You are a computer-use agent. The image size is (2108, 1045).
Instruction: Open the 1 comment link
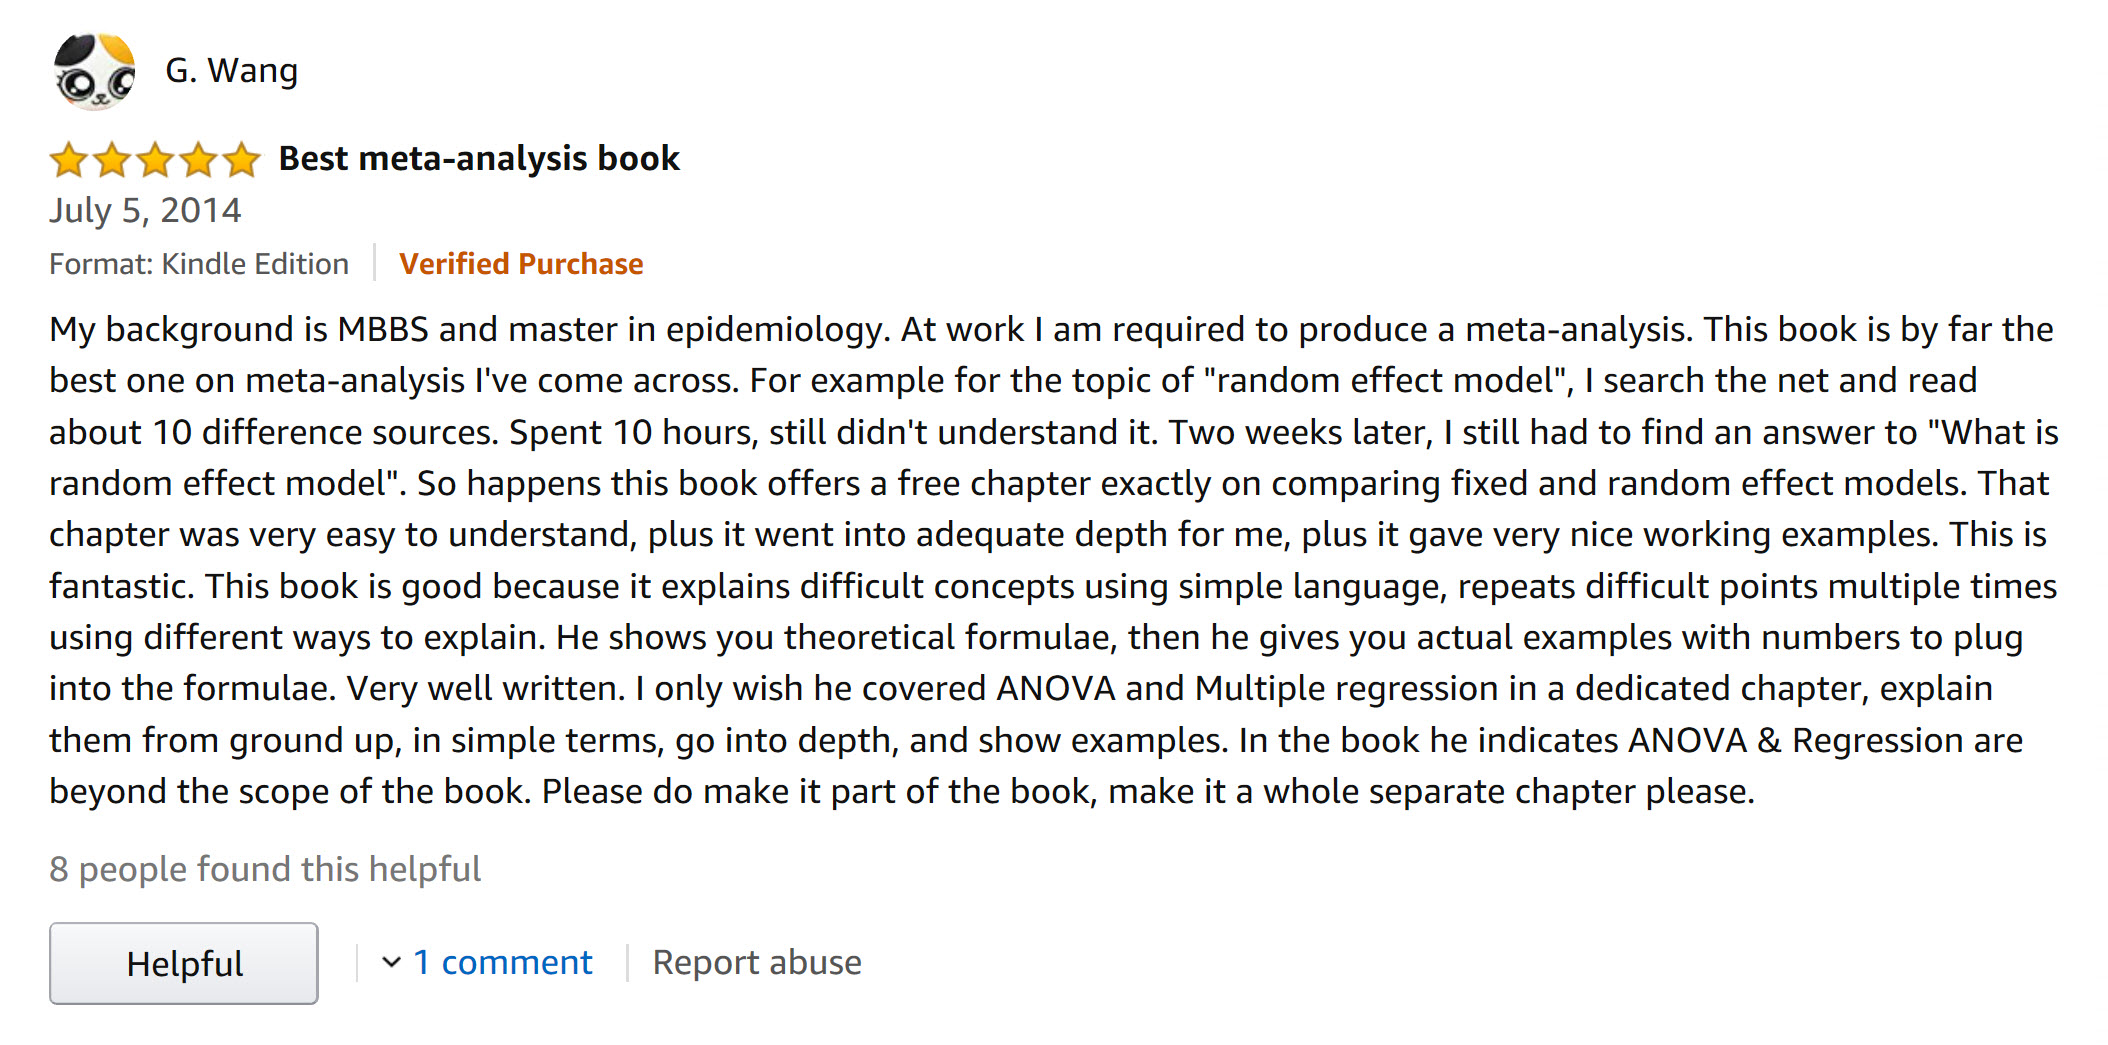coord(502,962)
